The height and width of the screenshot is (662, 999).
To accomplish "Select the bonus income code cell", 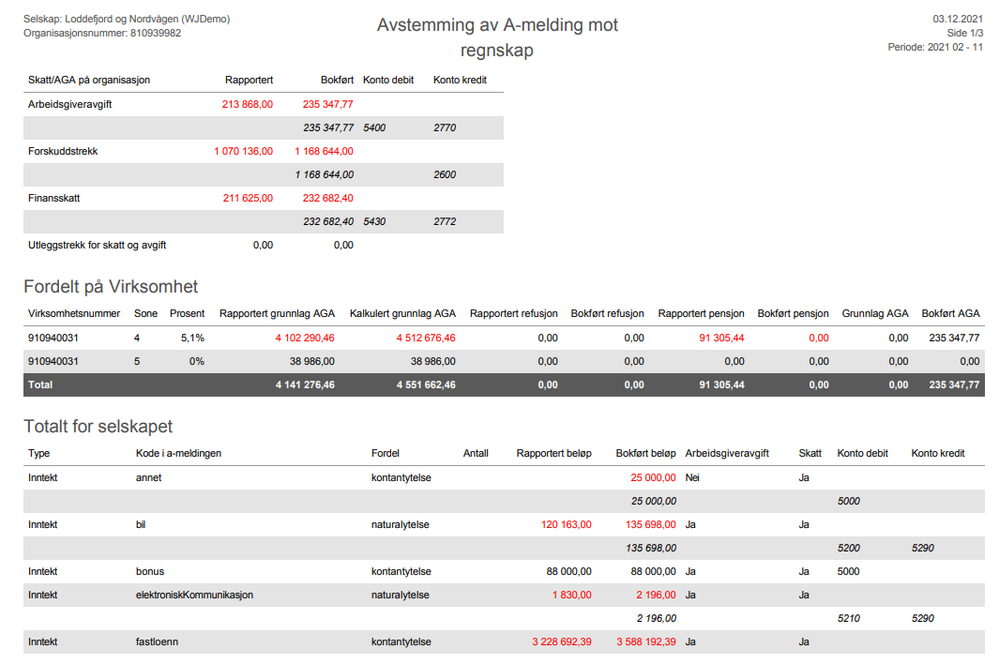I will point(150,572).
